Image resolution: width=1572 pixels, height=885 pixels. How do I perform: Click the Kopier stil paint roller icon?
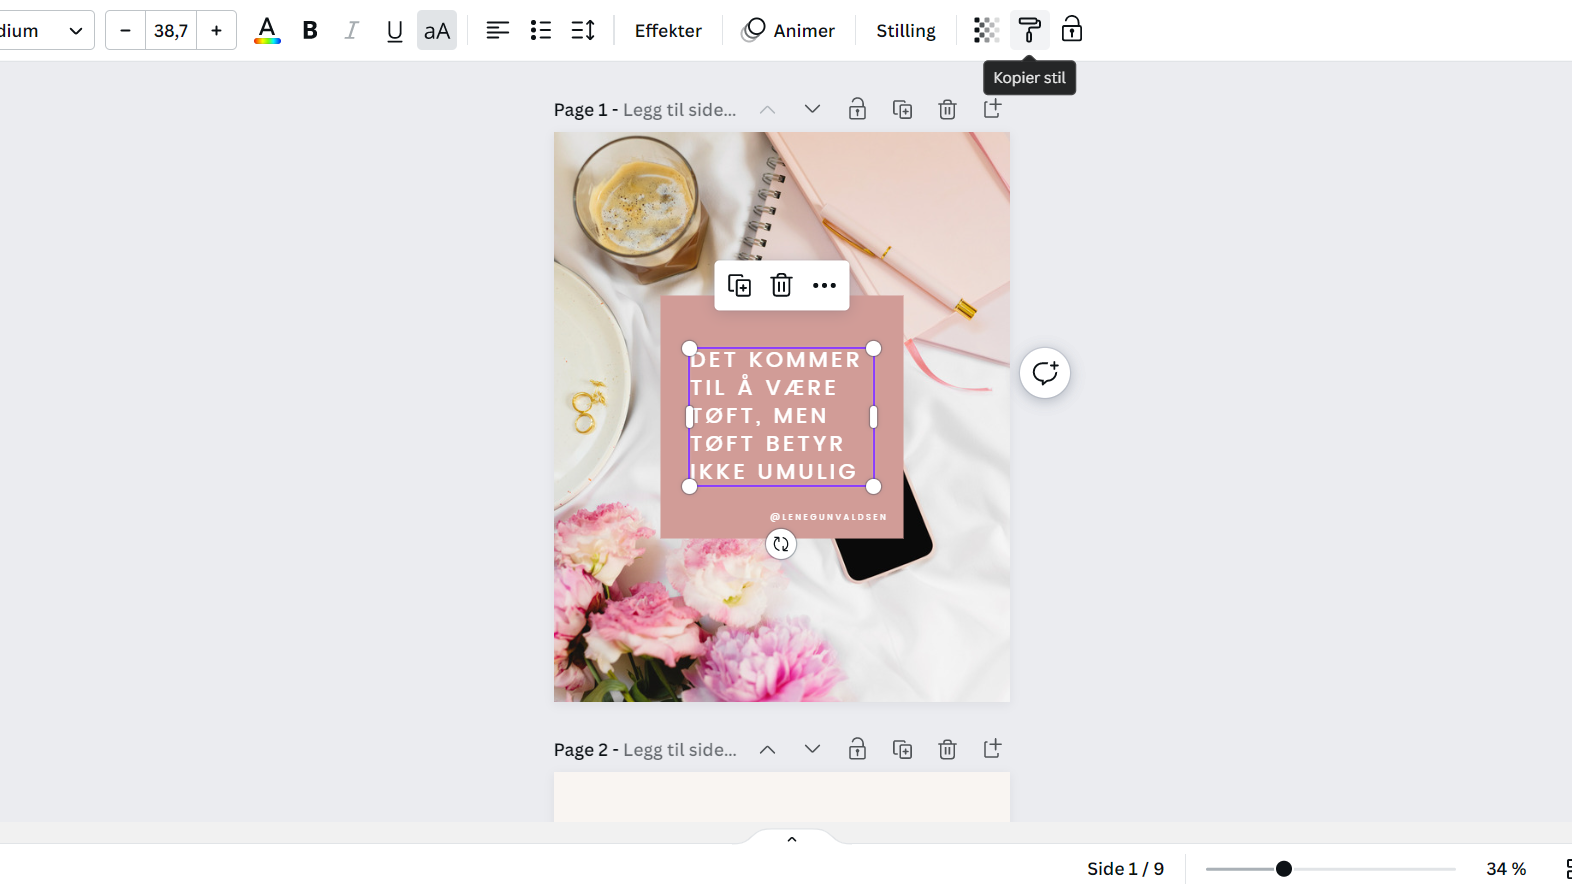(1029, 30)
